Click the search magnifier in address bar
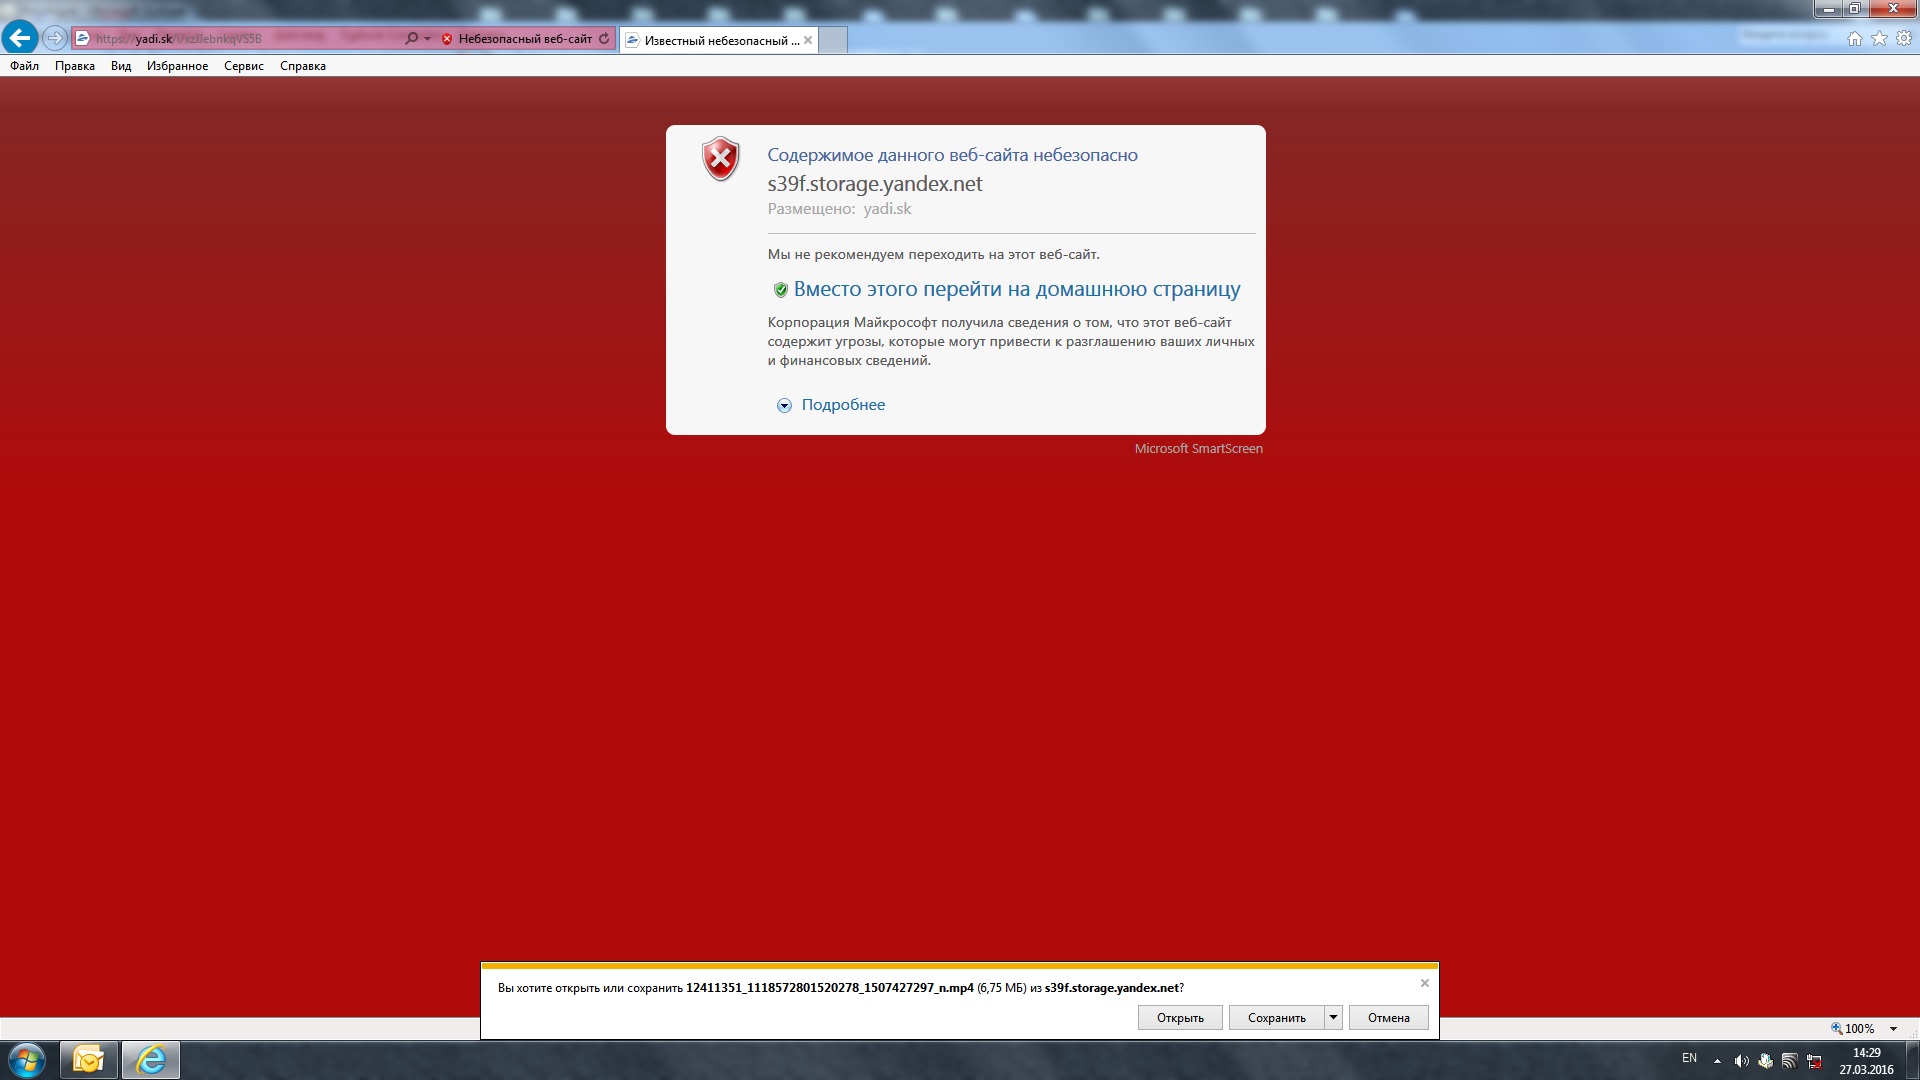This screenshot has width=1920, height=1080. coord(411,39)
